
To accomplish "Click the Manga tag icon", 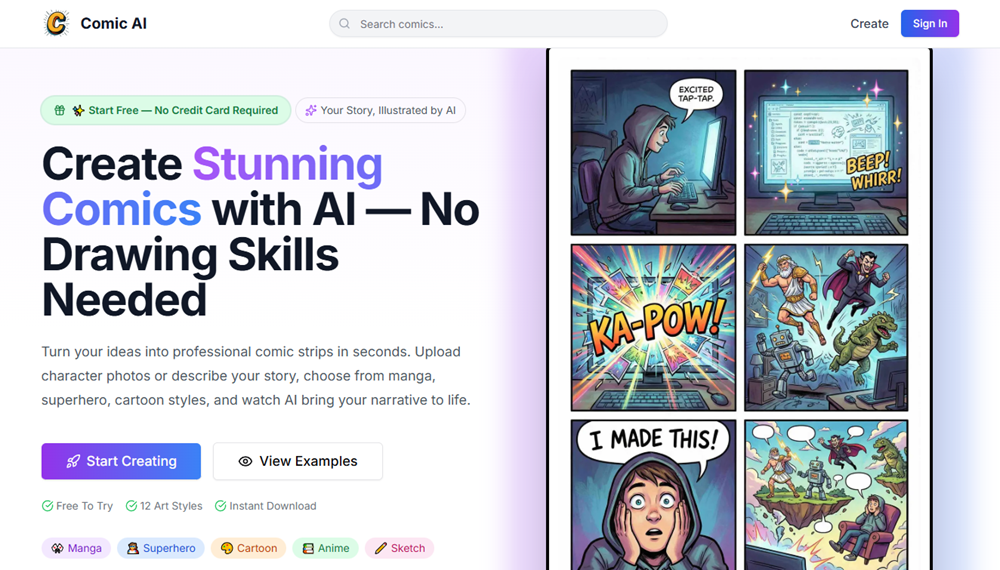I will (x=57, y=548).
